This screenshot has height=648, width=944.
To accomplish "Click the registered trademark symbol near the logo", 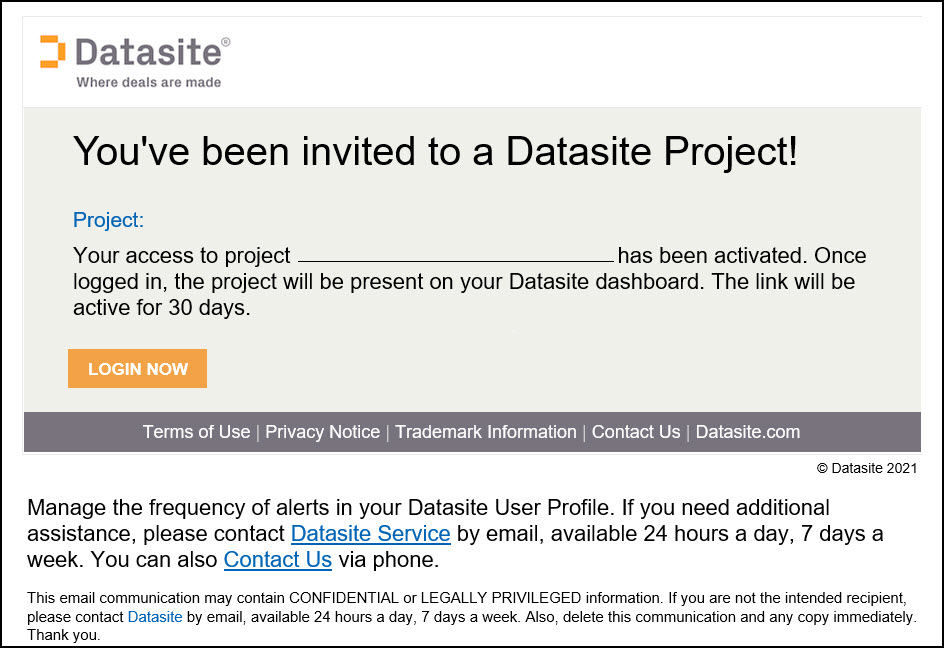I will click(x=225, y=42).
